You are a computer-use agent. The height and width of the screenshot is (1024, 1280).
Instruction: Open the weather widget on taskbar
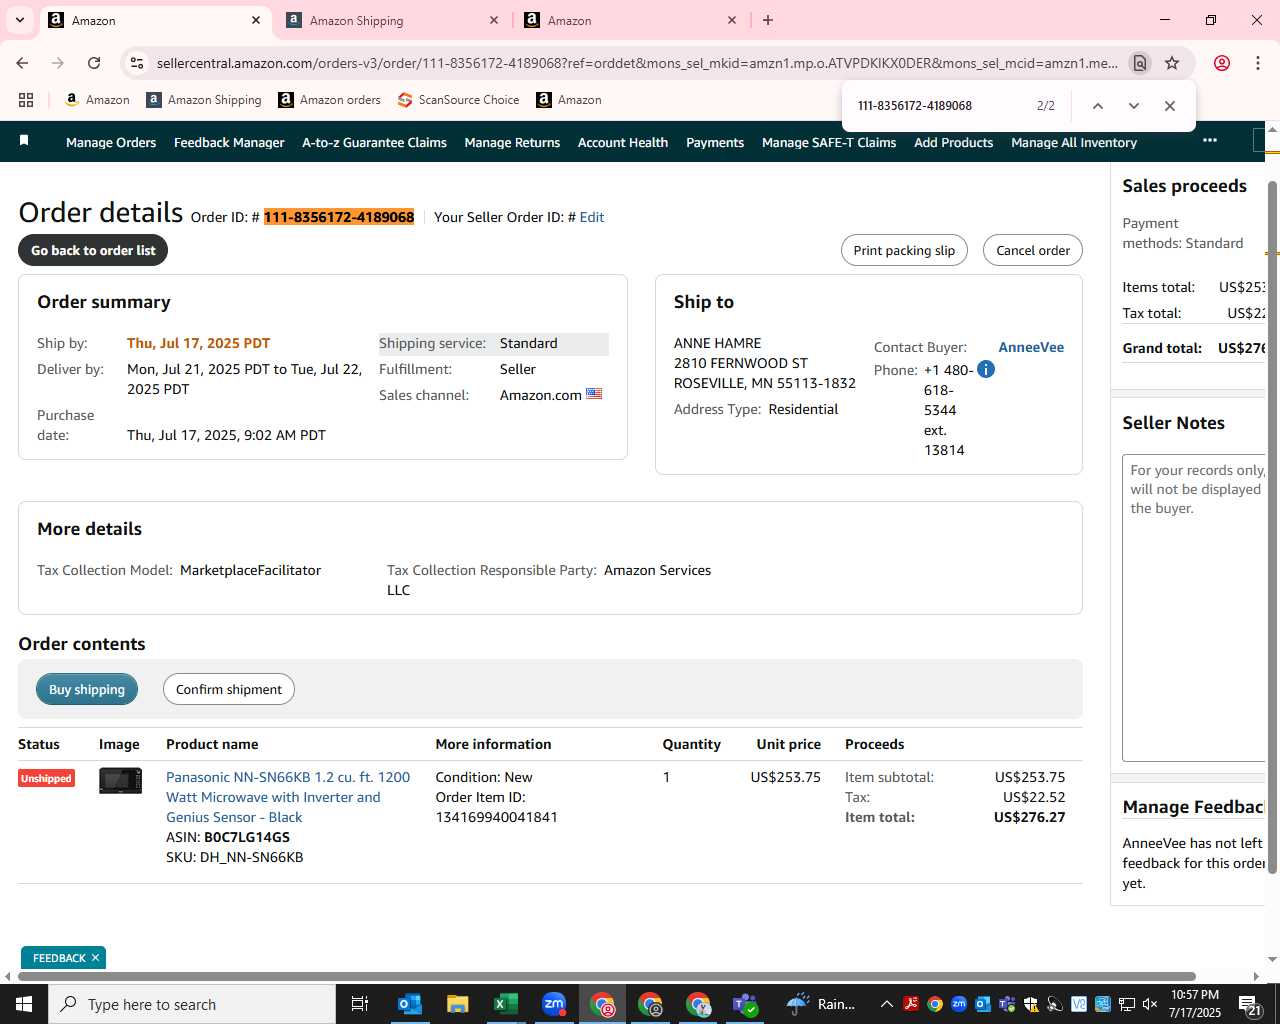point(822,1004)
